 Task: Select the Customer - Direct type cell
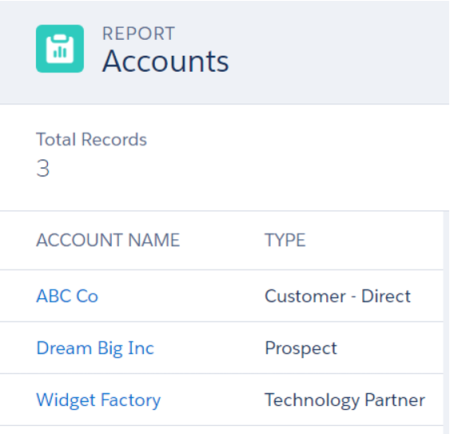[338, 296]
